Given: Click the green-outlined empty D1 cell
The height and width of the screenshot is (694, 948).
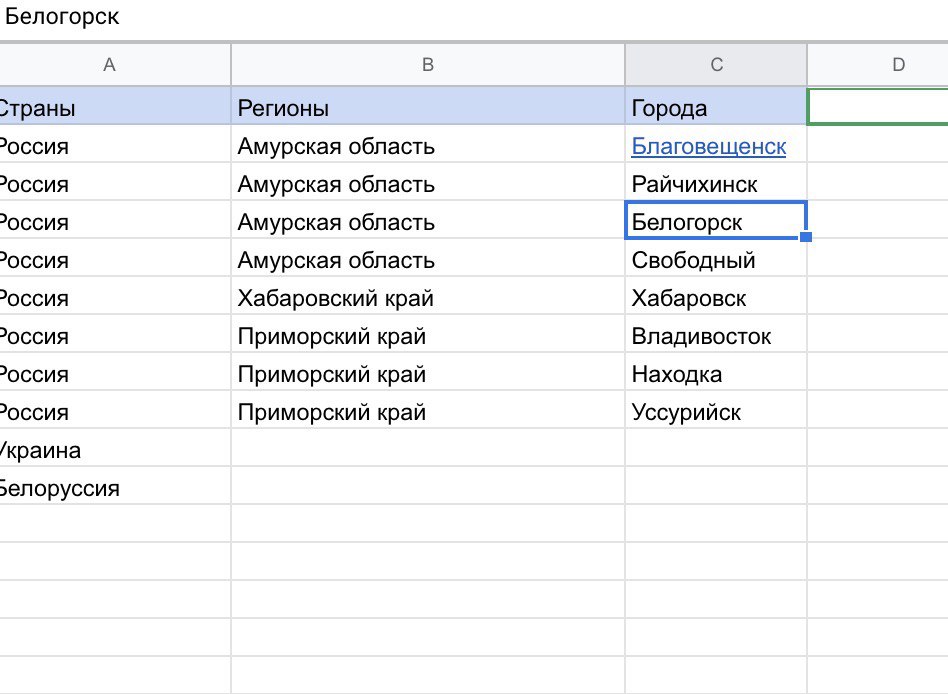Looking at the screenshot, I should (x=878, y=106).
